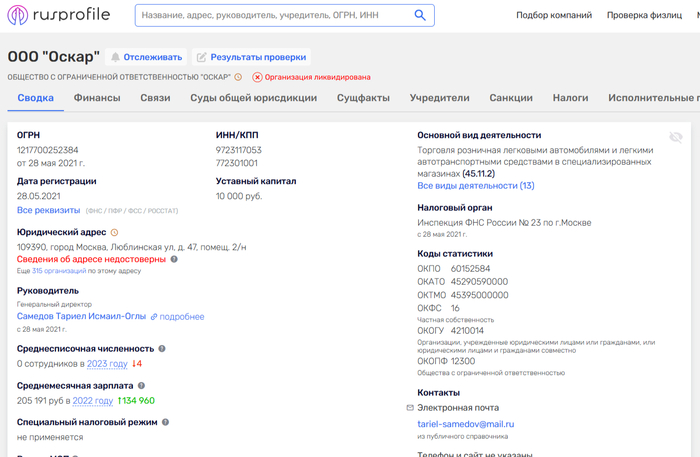
Task: Click the rusprofile logo icon
Action: pyautogui.click(x=17, y=15)
